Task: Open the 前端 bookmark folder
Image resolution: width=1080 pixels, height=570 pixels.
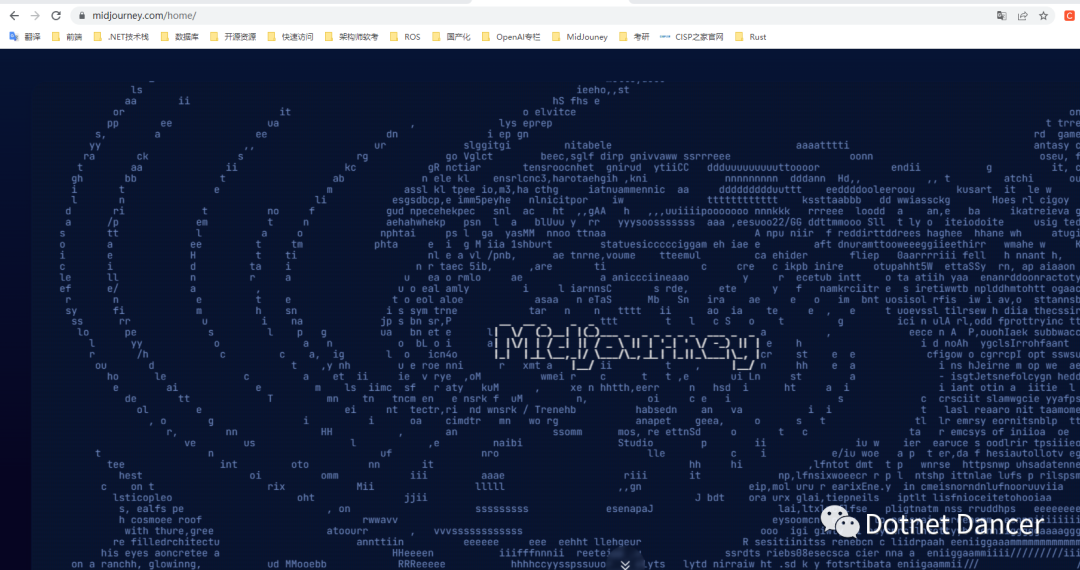Action: click(67, 36)
